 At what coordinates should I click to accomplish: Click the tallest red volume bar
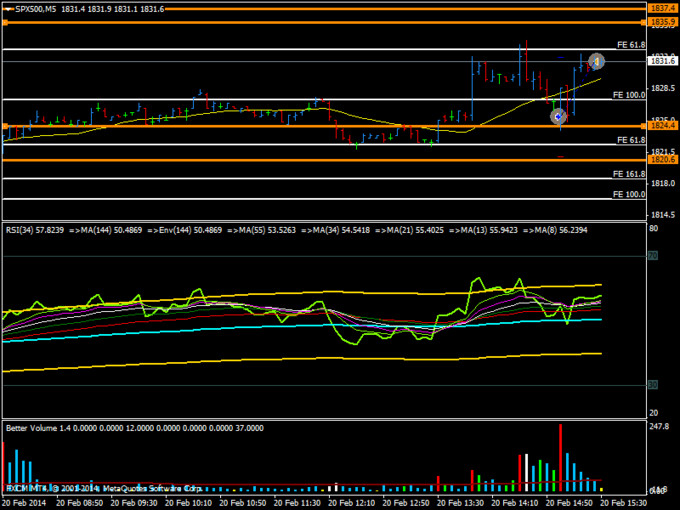561,456
